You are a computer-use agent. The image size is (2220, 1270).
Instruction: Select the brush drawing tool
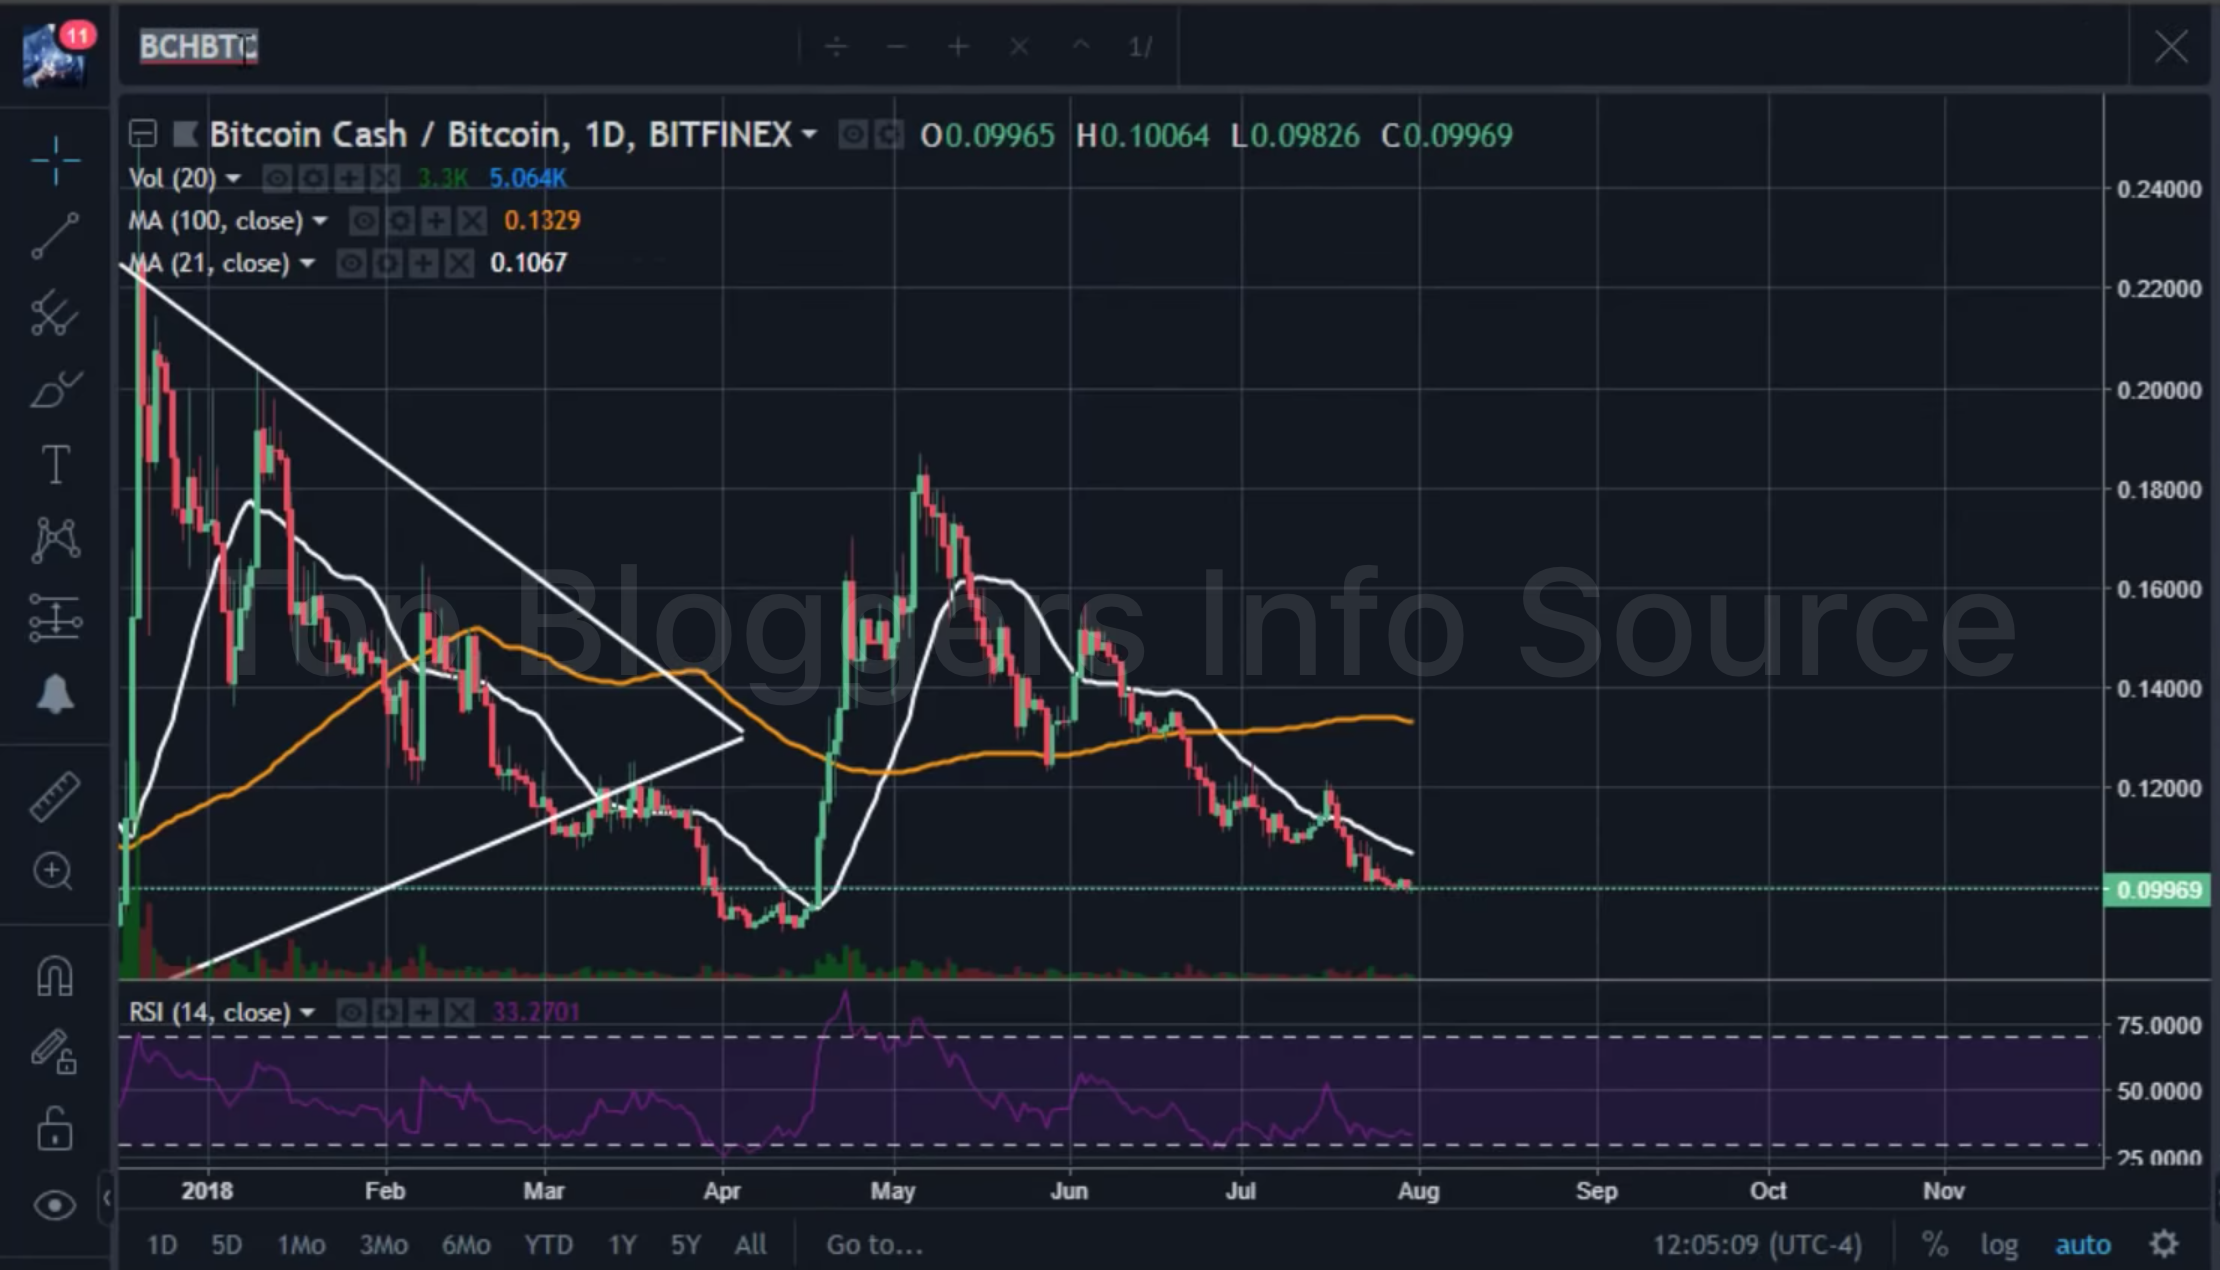(55, 390)
